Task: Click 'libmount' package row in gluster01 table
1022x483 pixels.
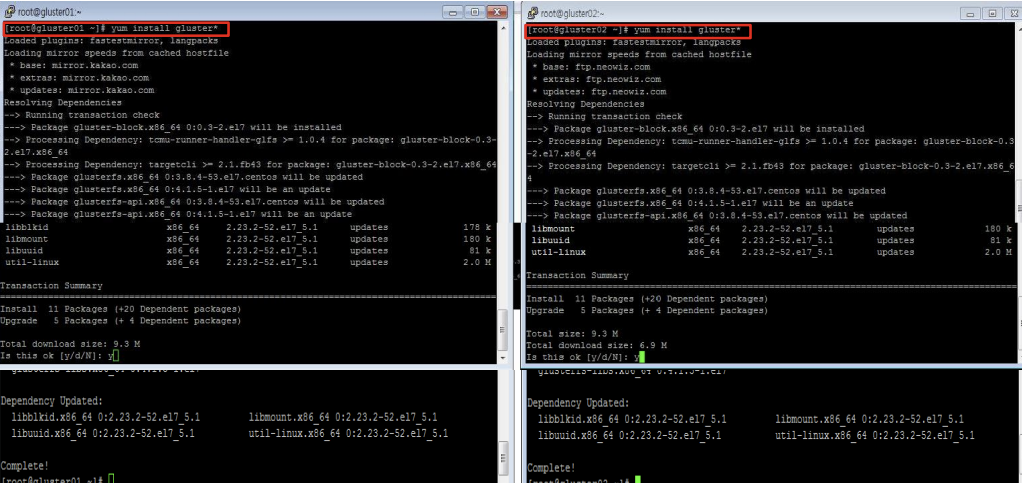Action: [249, 239]
